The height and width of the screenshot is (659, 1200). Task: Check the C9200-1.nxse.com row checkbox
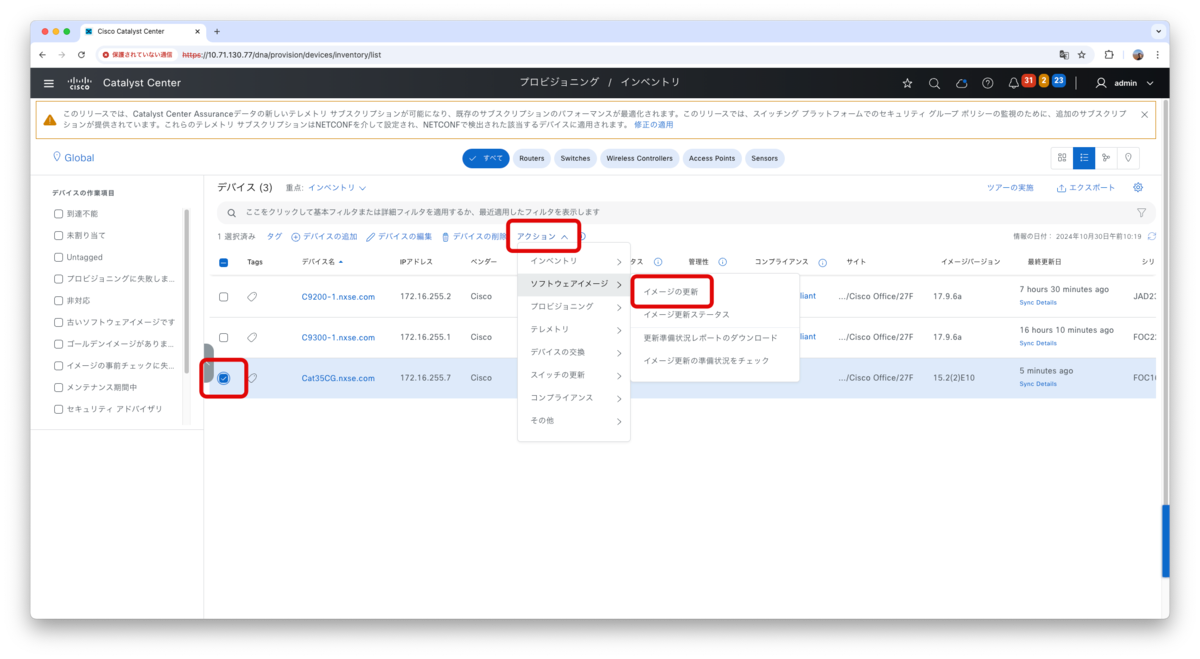point(223,297)
